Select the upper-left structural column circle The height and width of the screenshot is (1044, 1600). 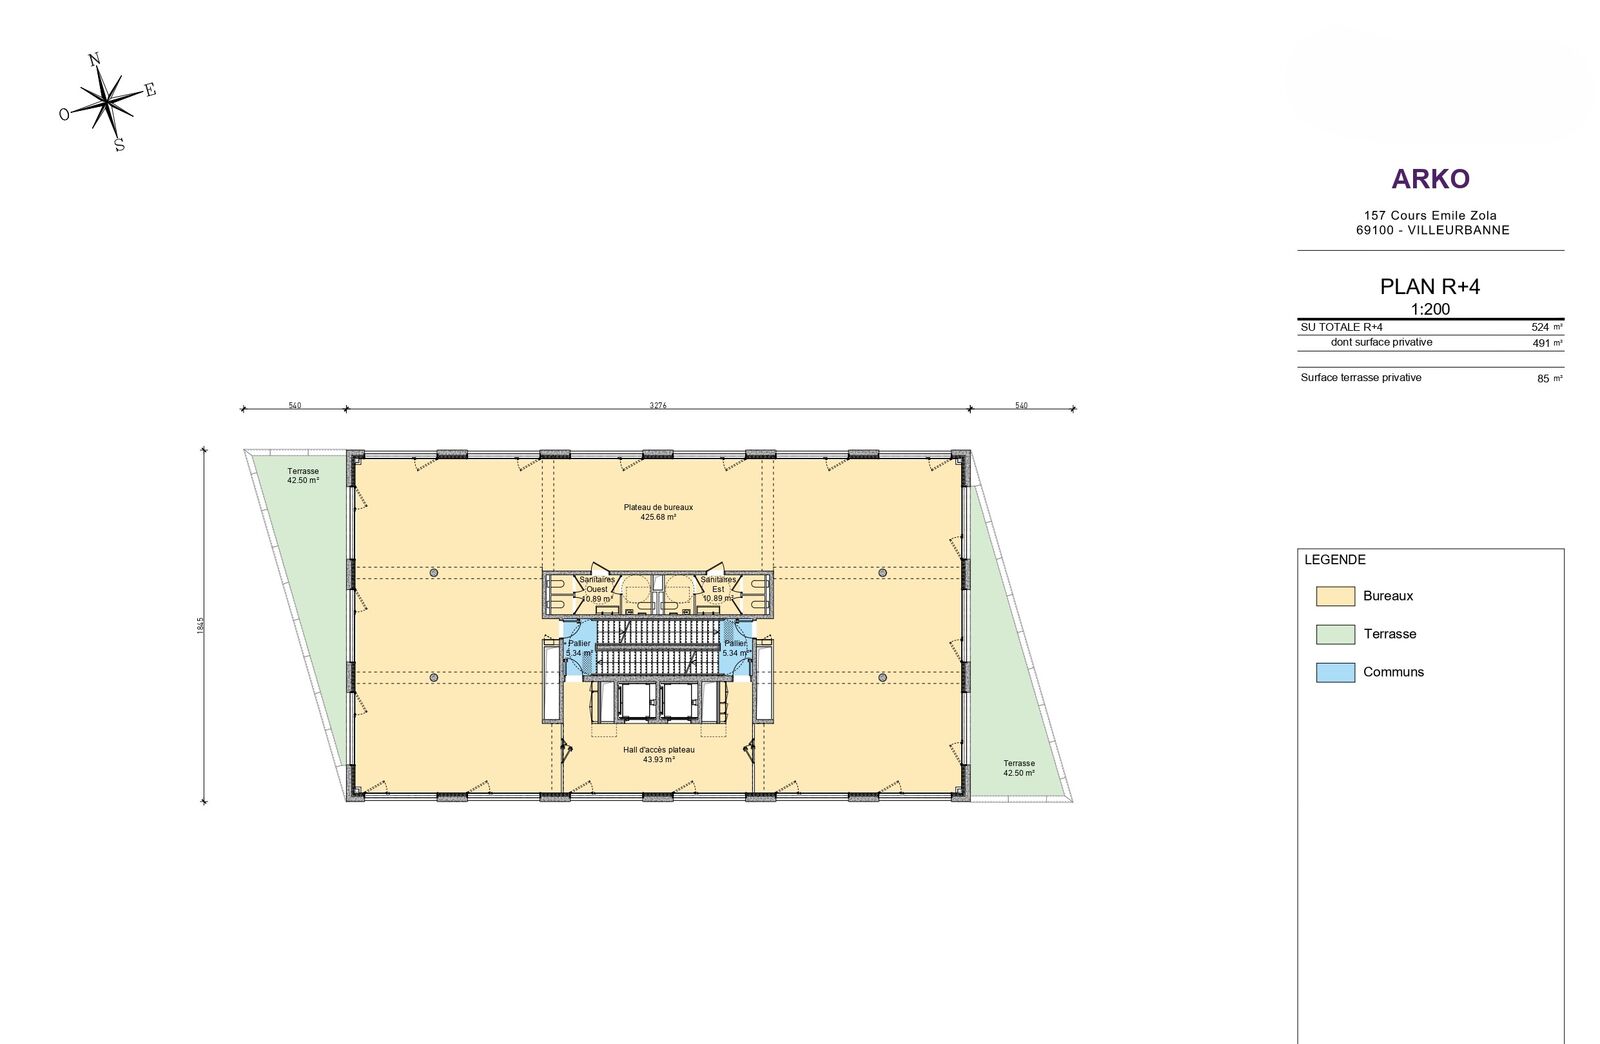[x=434, y=572]
